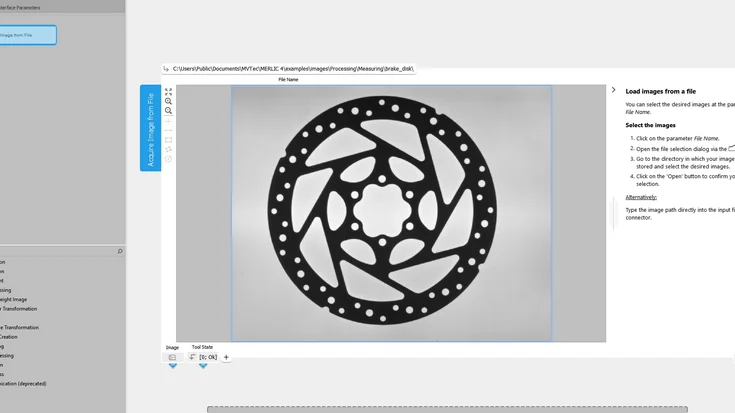735x413 pixels.
Task: Click the search magnifier in the tool library
Action: tap(120, 251)
